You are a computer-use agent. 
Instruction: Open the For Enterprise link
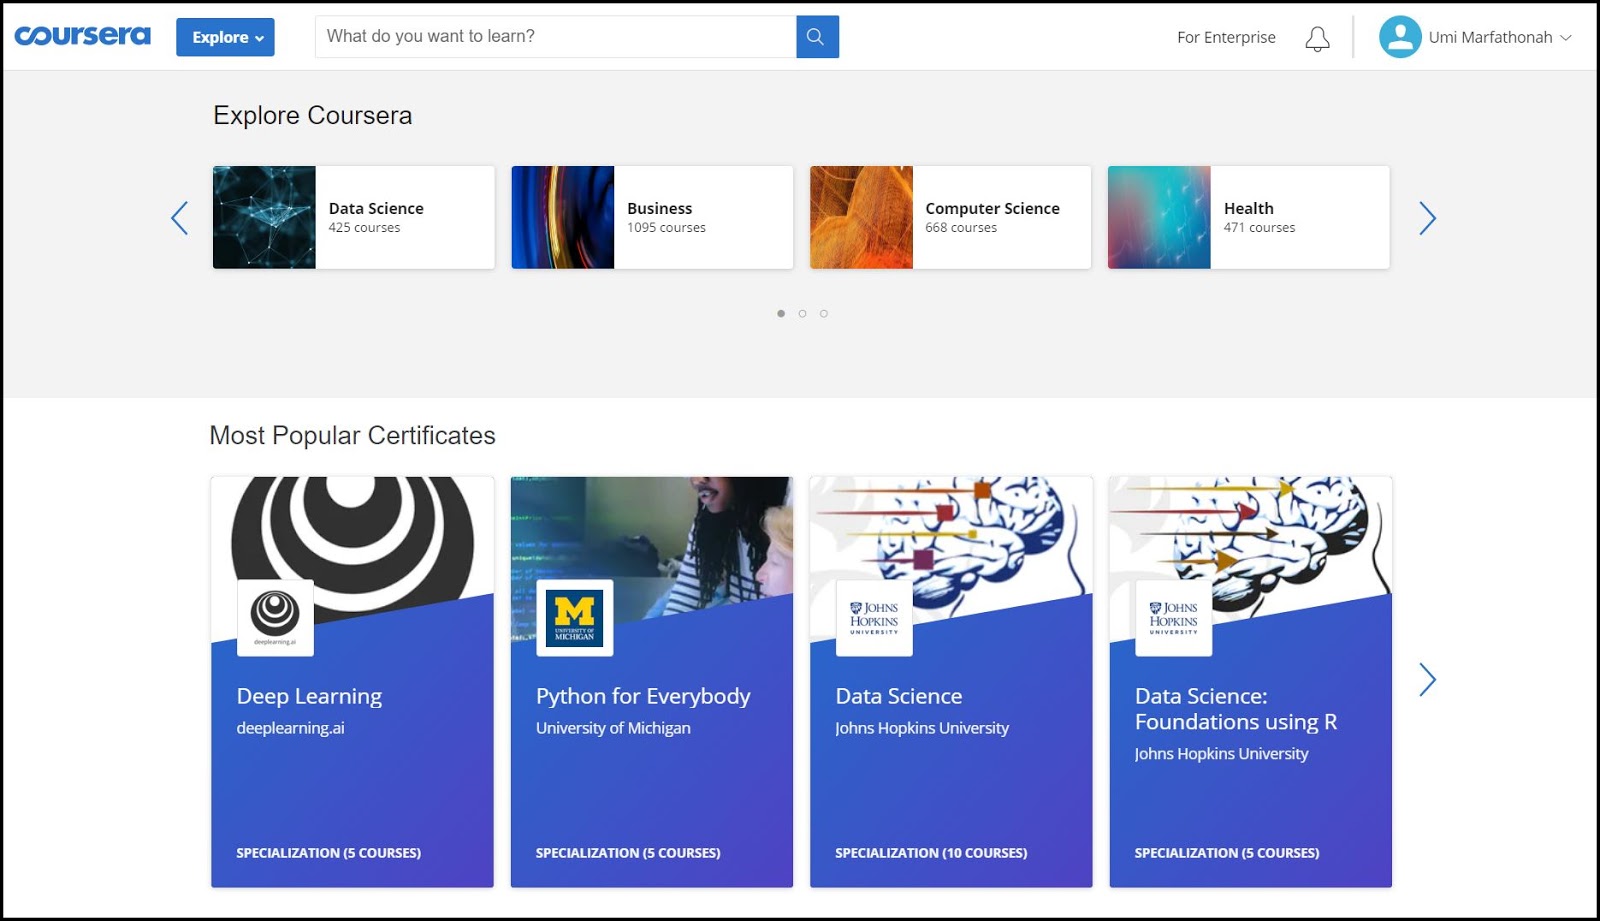click(x=1227, y=37)
